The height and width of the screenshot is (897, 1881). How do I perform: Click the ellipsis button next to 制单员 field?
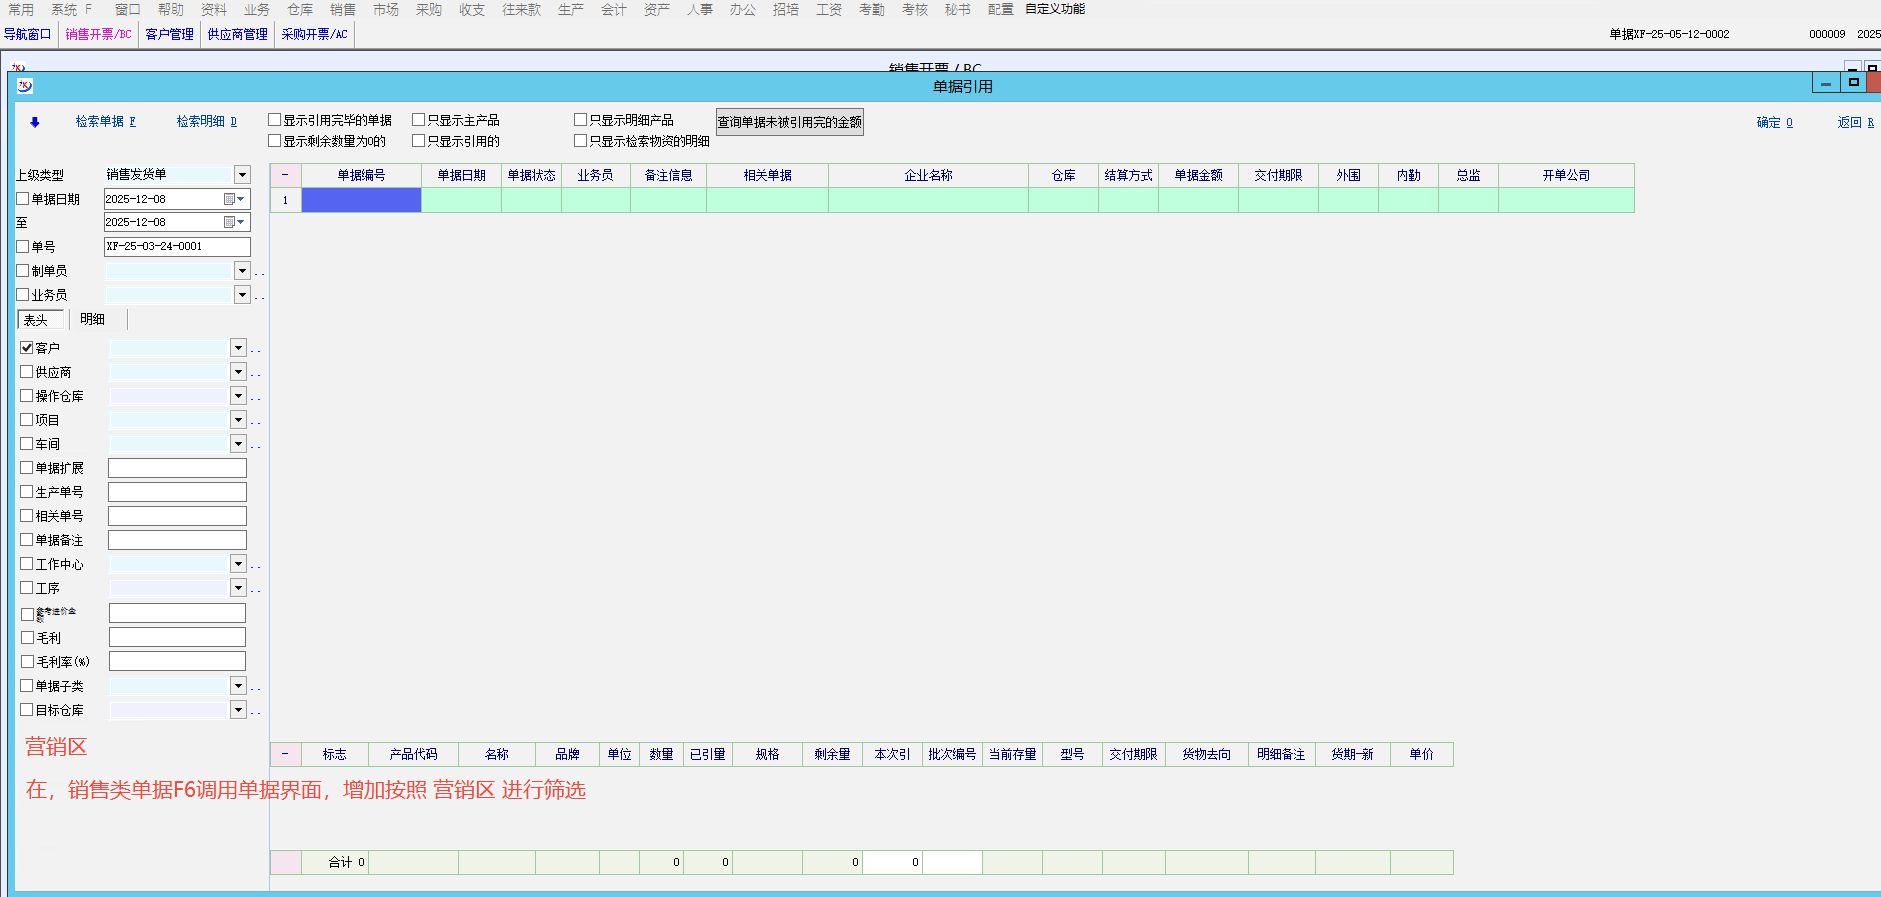point(259,272)
